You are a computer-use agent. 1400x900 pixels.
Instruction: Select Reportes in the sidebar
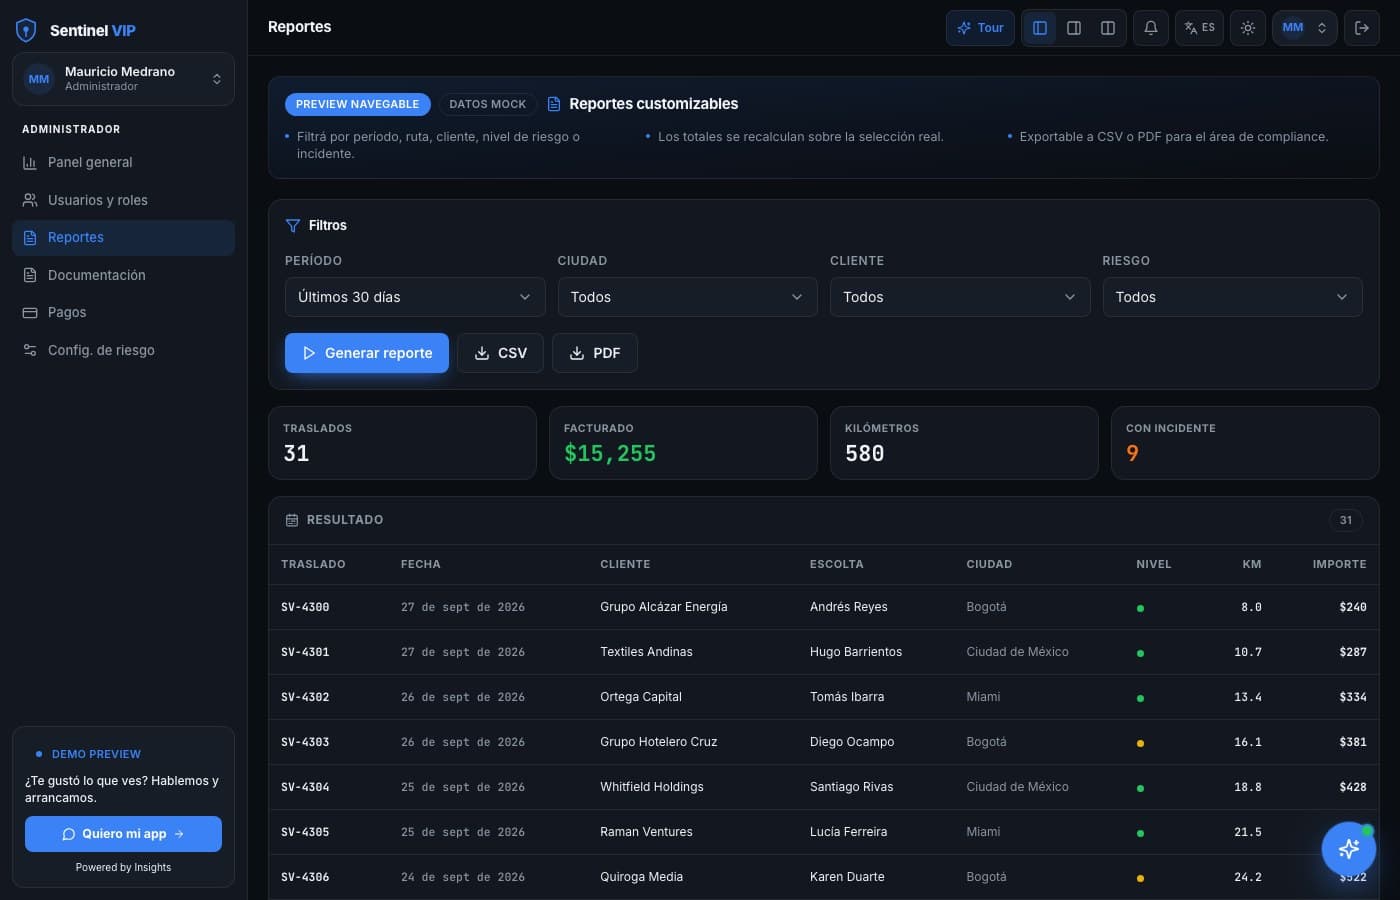tap(123, 237)
